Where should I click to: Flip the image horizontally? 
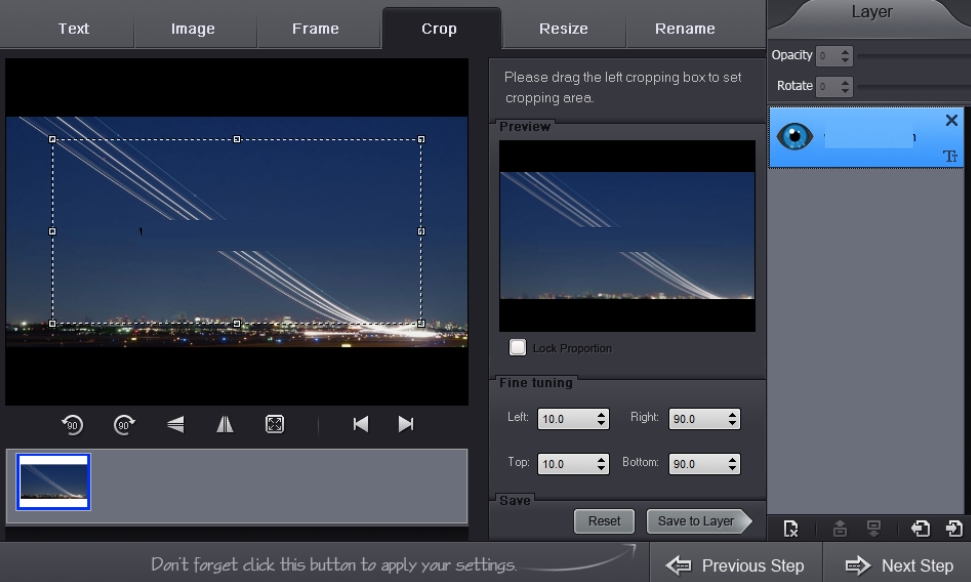pos(225,425)
